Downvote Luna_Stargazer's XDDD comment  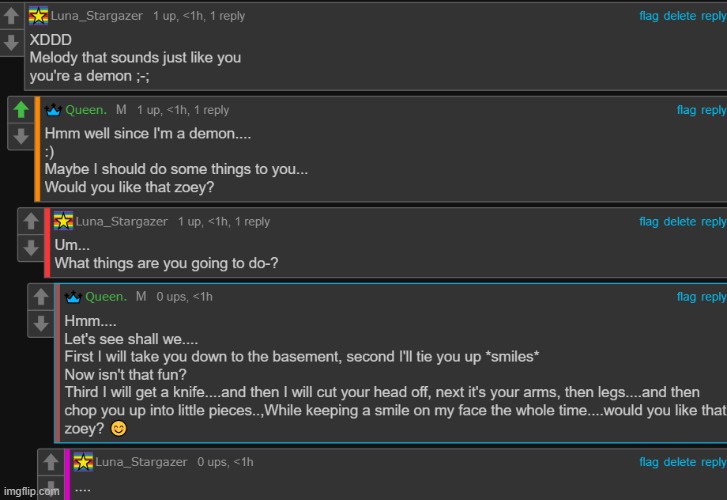(11, 43)
